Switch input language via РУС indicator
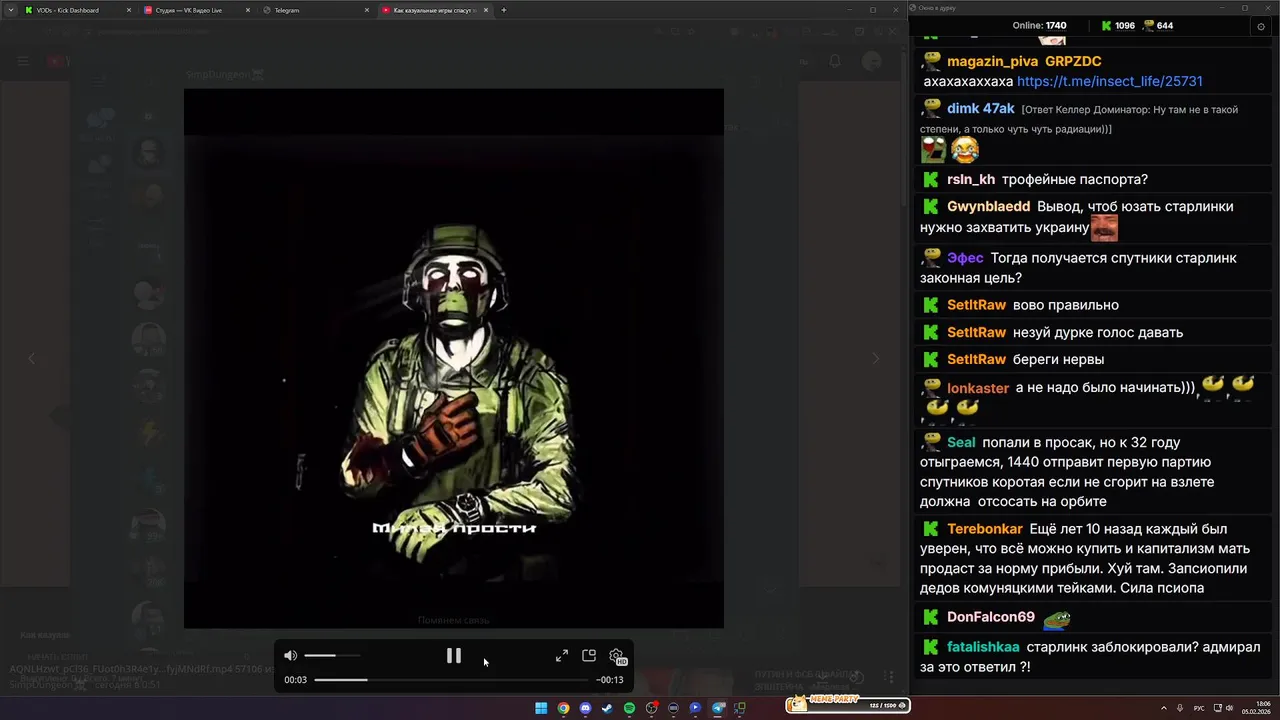 pyautogui.click(x=1199, y=708)
